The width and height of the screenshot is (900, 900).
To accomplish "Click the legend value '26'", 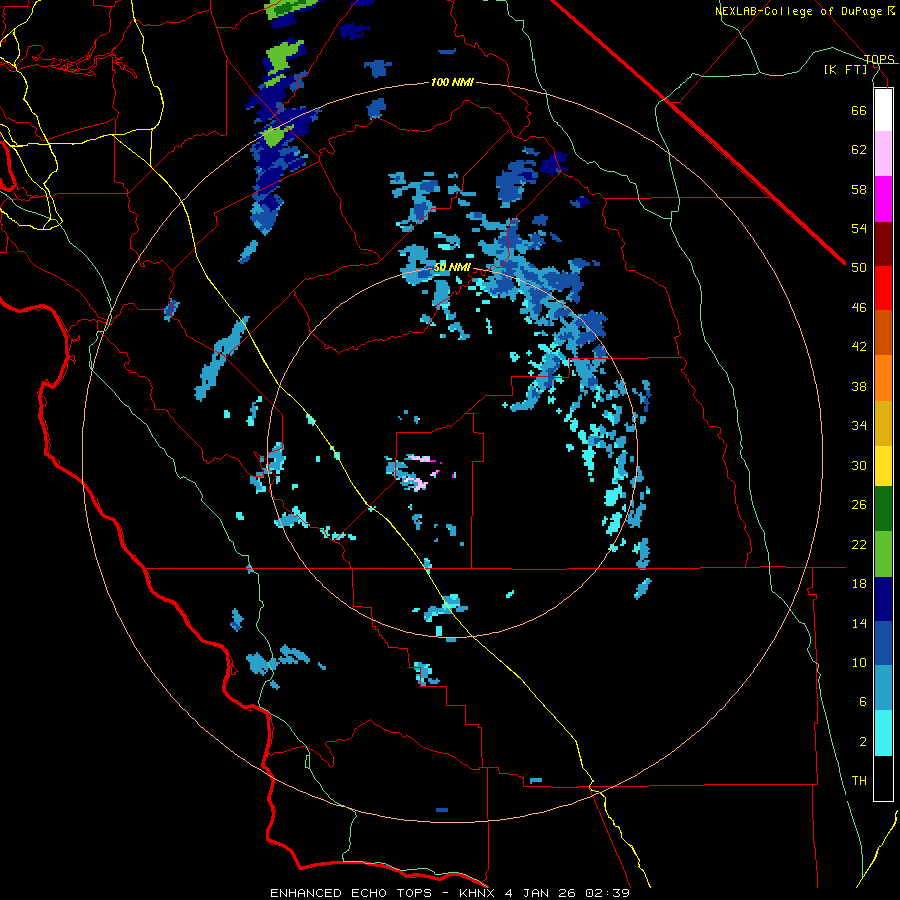I will [x=859, y=505].
